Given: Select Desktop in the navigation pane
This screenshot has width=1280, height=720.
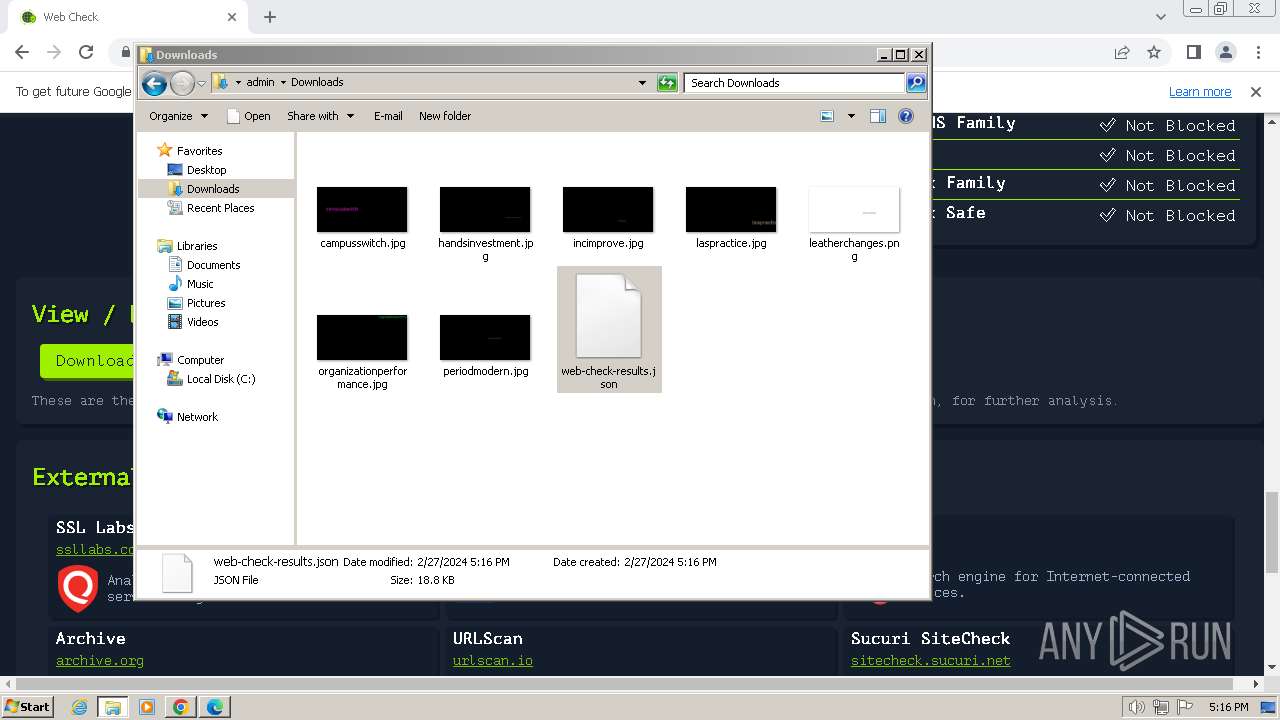Looking at the screenshot, I should pyautogui.click(x=206, y=170).
